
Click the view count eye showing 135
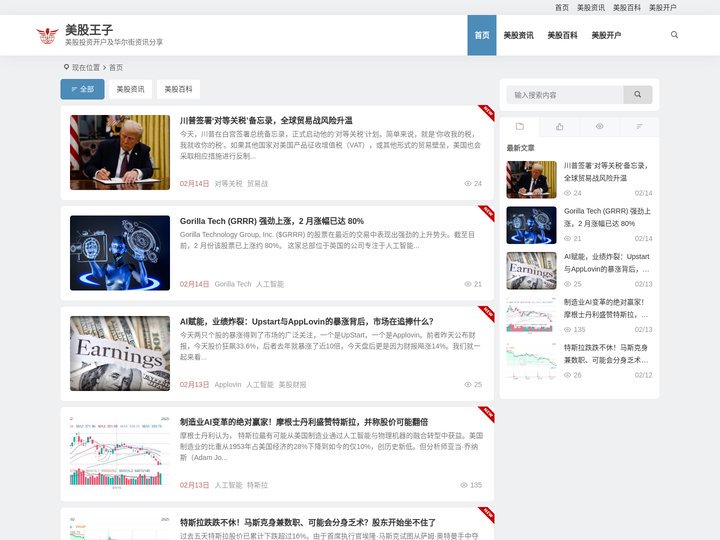click(x=463, y=485)
